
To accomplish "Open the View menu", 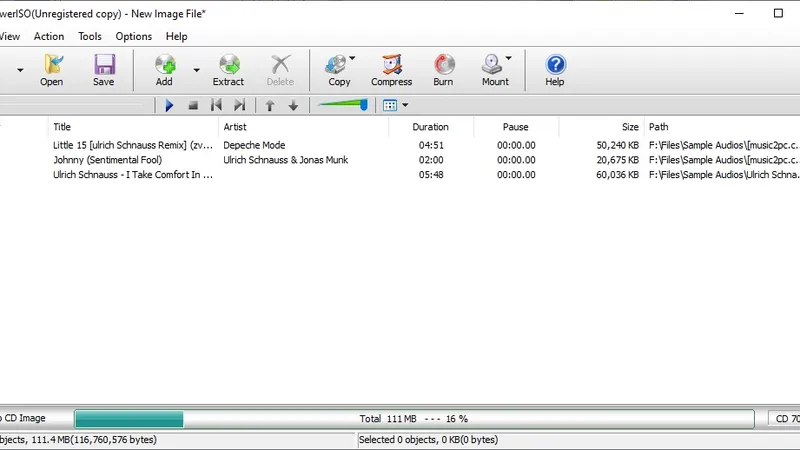I will click(x=10, y=36).
